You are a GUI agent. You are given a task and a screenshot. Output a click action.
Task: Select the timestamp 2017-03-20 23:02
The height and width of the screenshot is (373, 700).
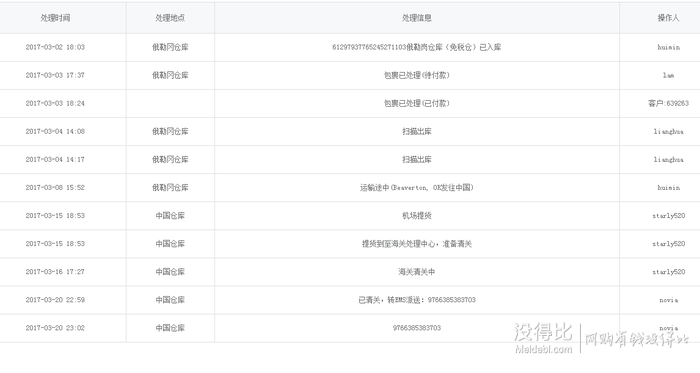[x=55, y=328]
